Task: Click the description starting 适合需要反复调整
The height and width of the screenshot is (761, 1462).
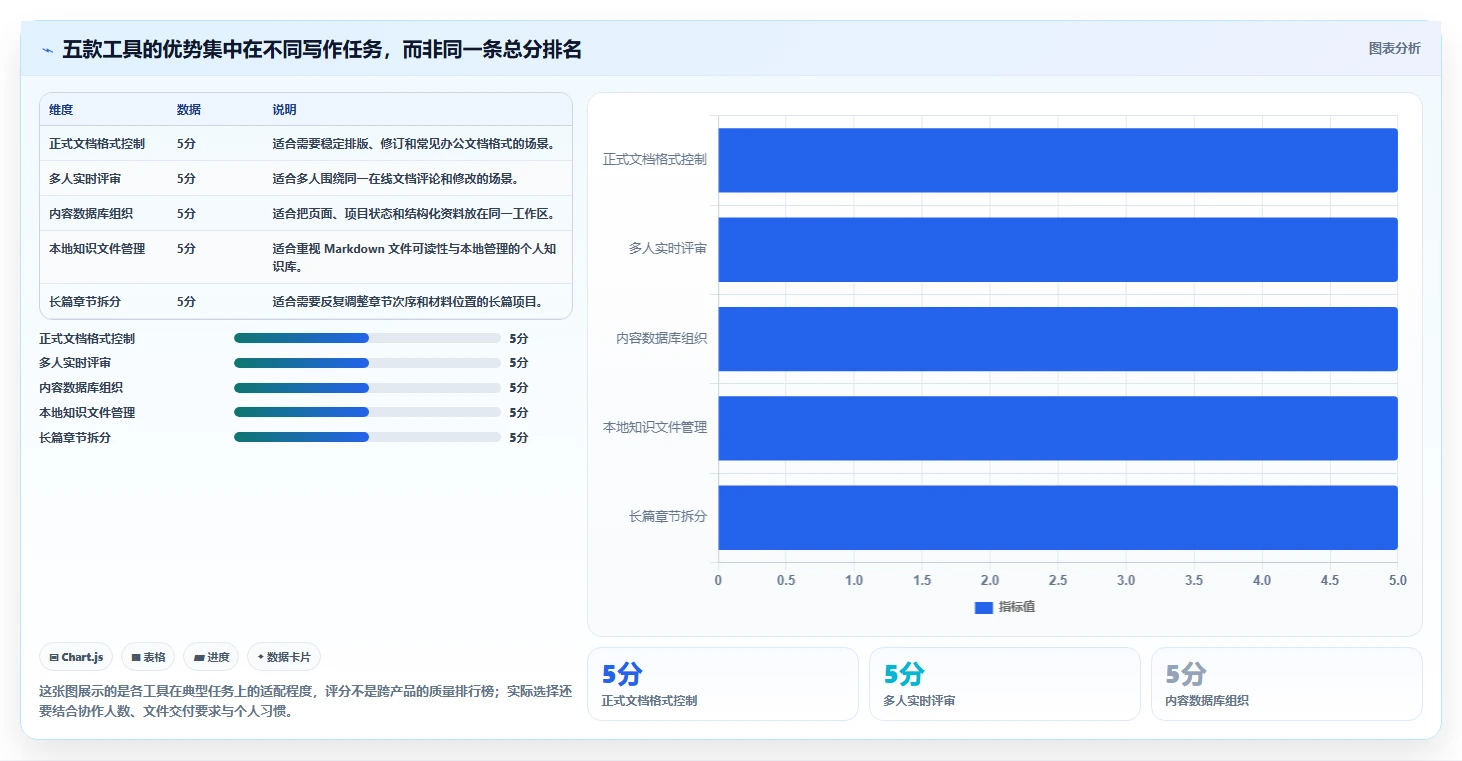Action: (x=408, y=301)
